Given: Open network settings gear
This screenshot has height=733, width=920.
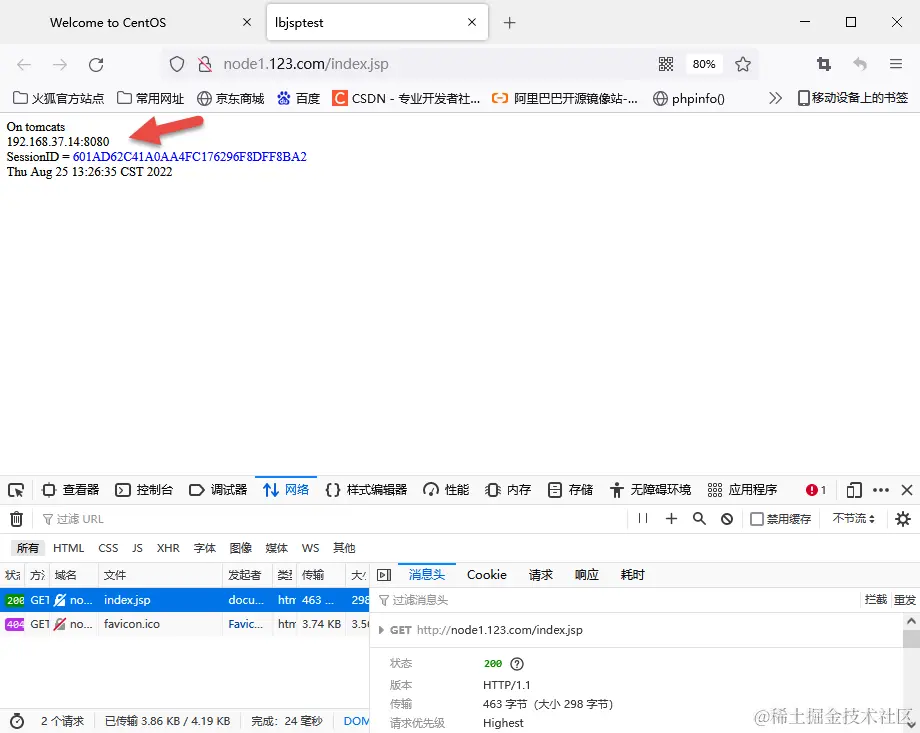Looking at the screenshot, I should point(902,519).
